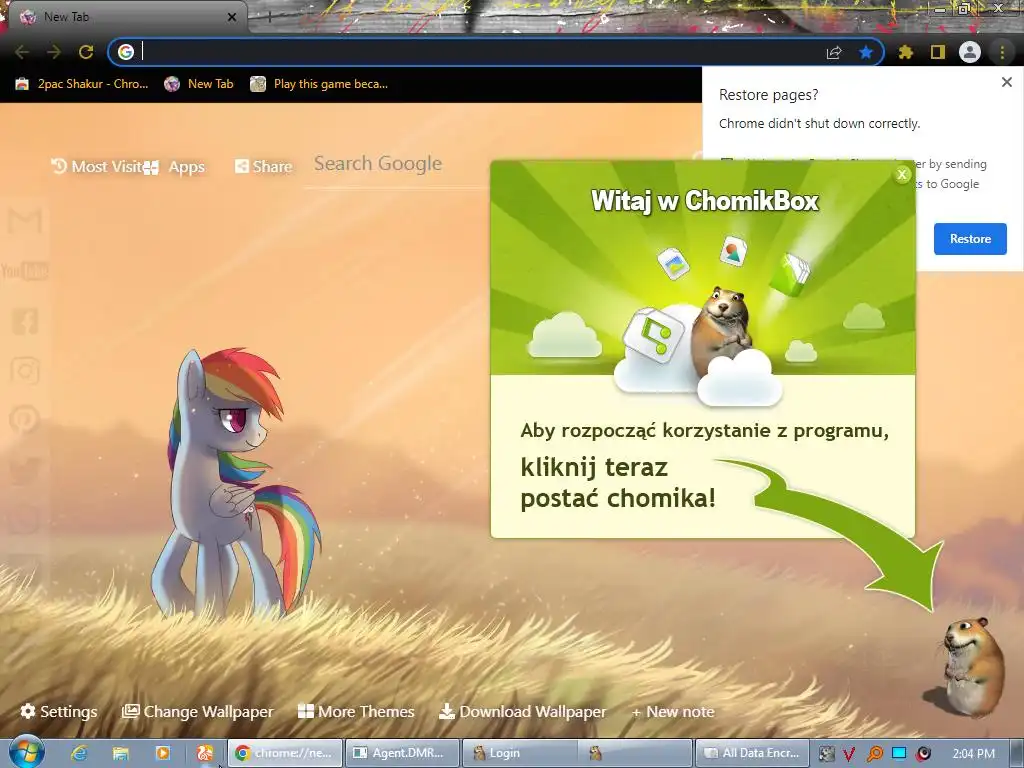Open the Chrome three-dot menu
The width and height of the screenshot is (1024, 768).
pyautogui.click(x=1002, y=52)
